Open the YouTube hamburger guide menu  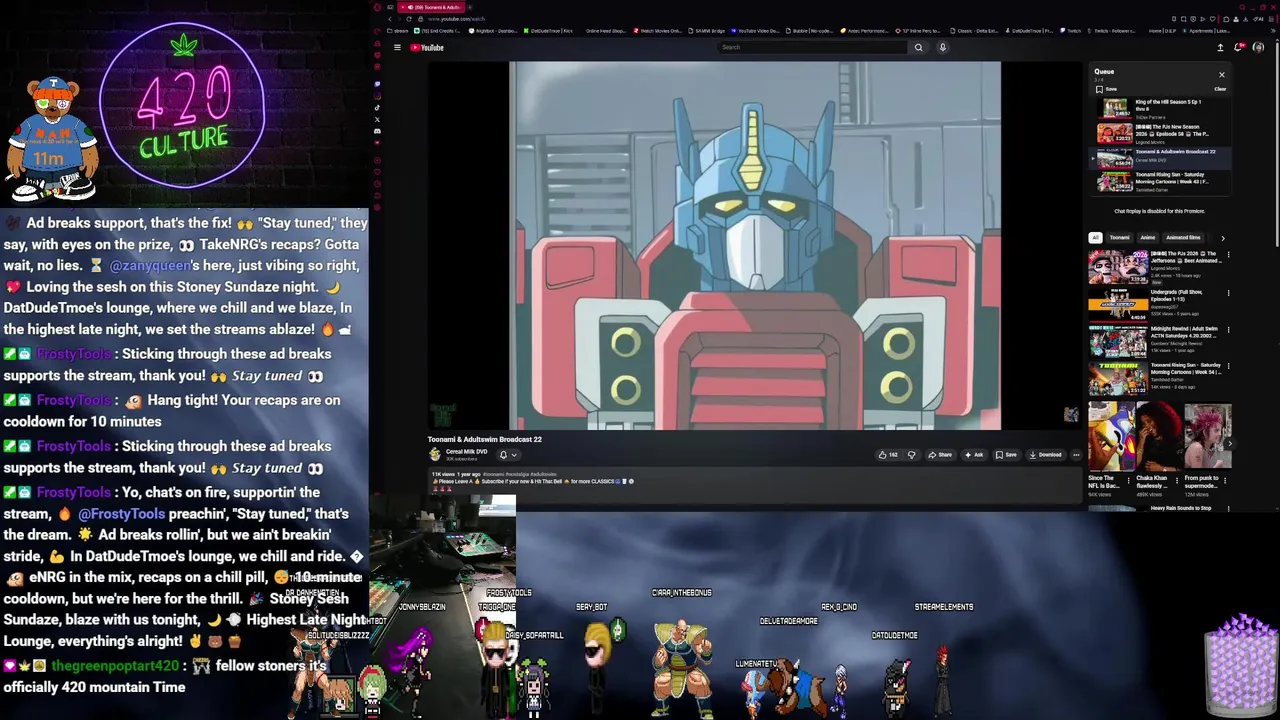(397, 47)
